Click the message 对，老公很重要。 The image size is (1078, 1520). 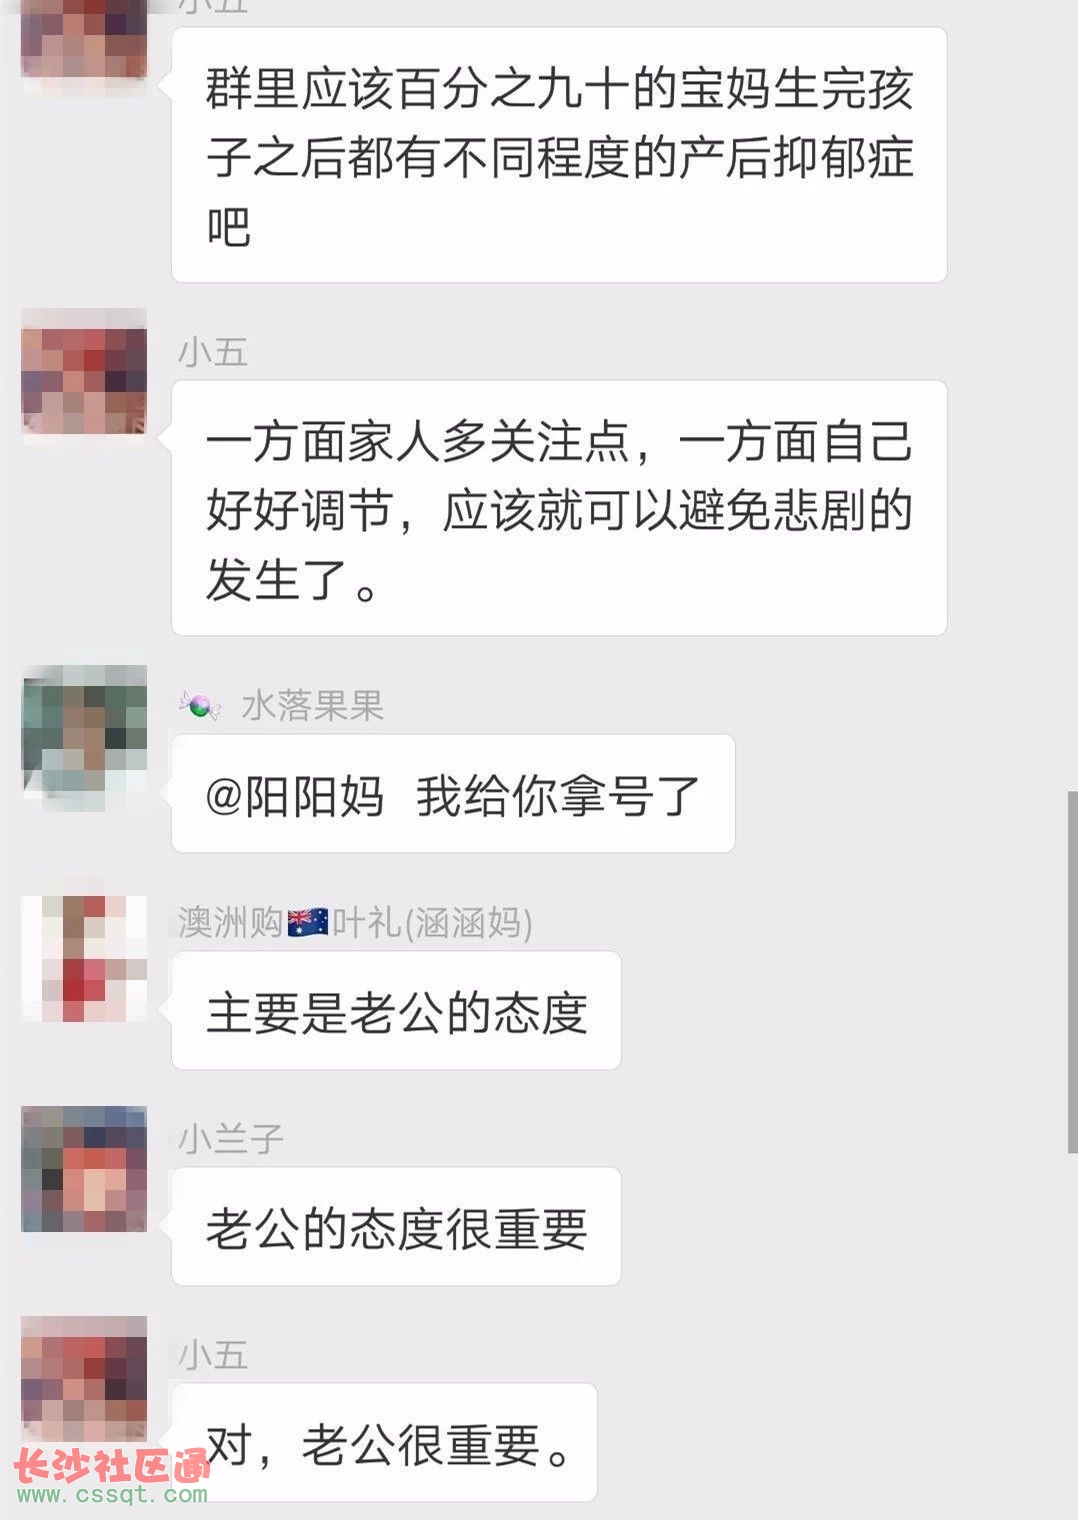point(384,1443)
